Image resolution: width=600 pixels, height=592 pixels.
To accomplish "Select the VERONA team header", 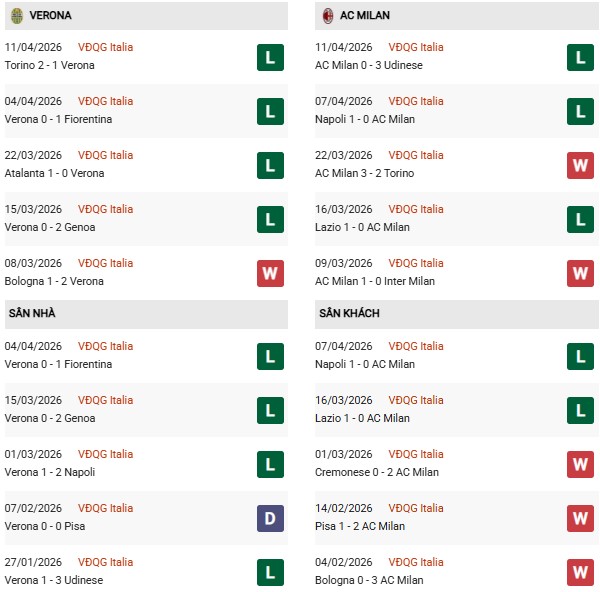I will 50,16.
